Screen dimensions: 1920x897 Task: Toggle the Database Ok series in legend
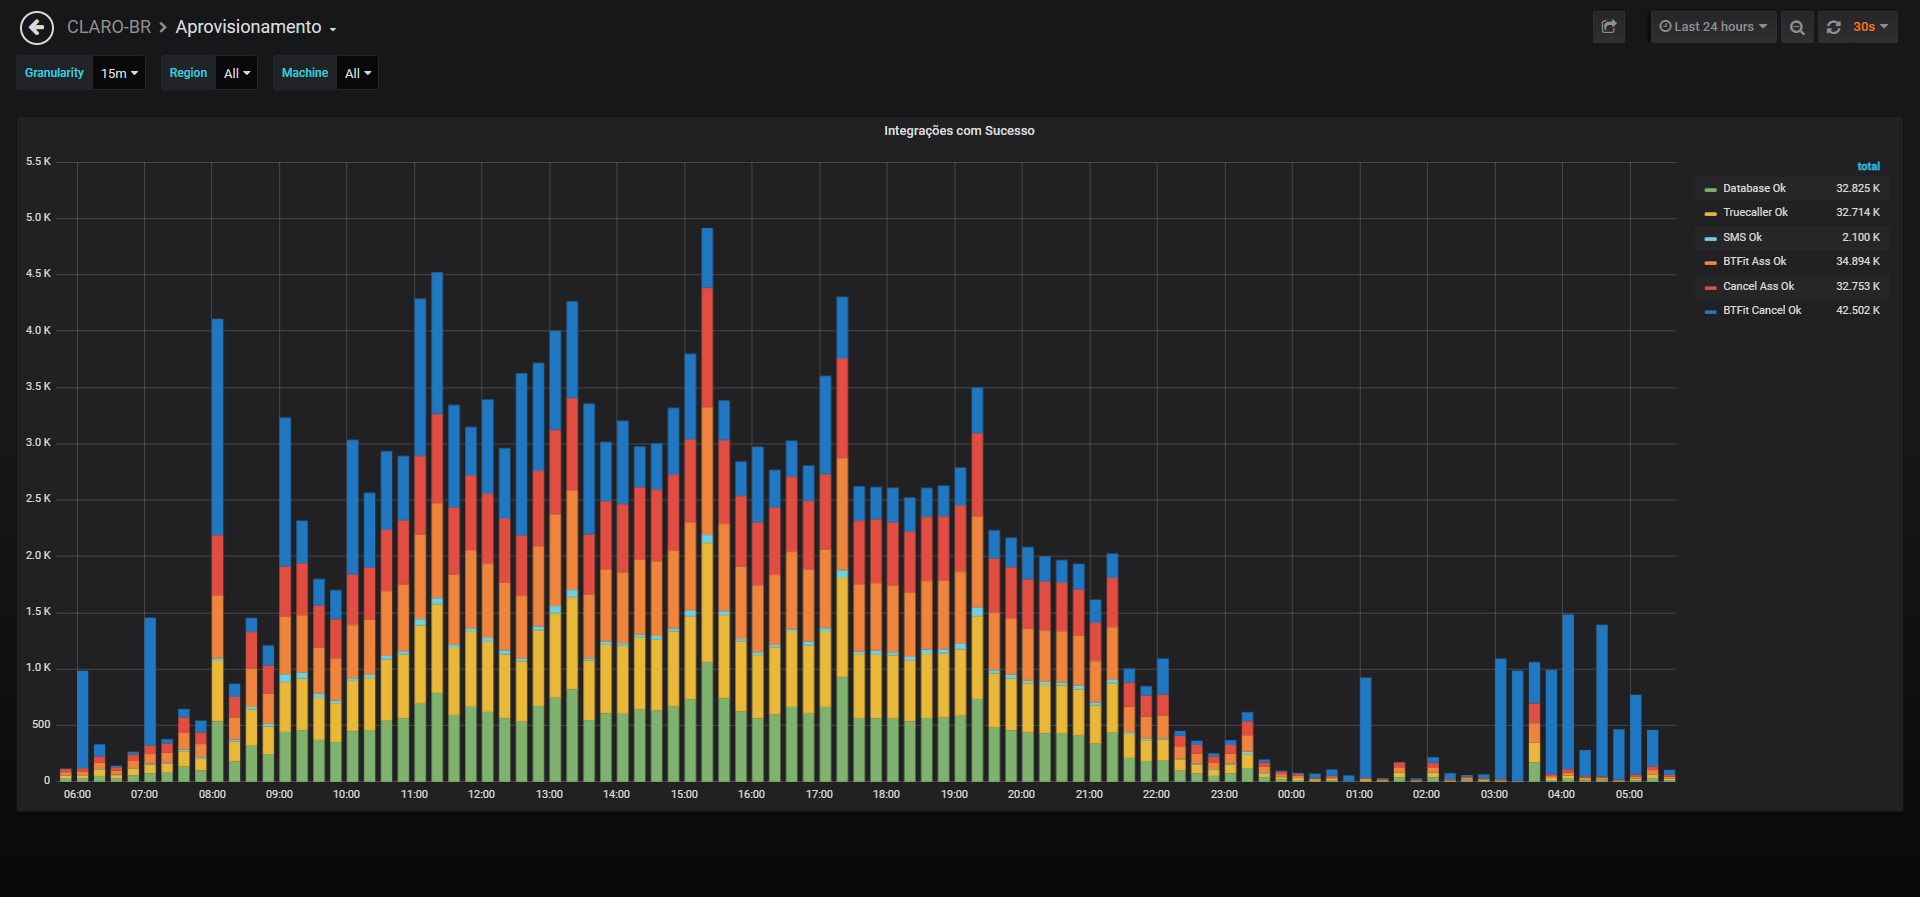[x=1754, y=188]
